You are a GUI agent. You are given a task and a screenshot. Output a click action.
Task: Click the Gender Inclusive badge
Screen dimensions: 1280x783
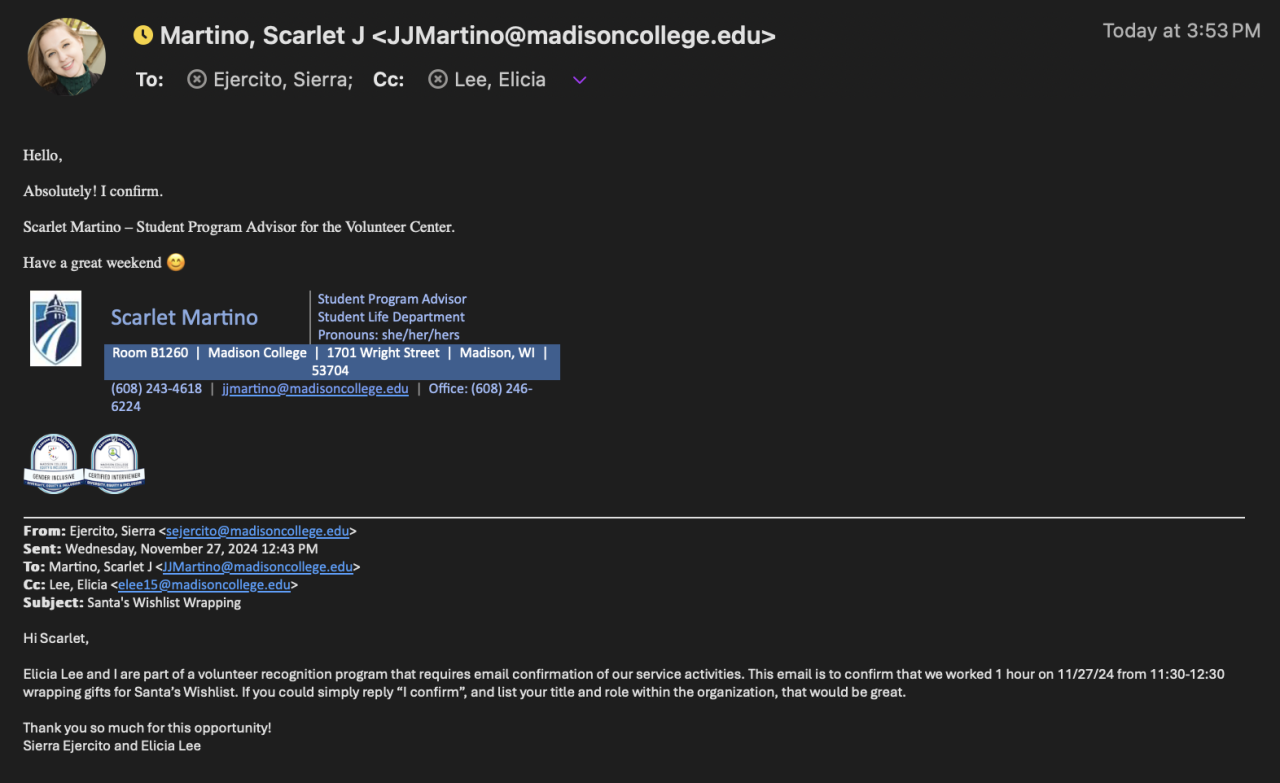click(x=53, y=464)
